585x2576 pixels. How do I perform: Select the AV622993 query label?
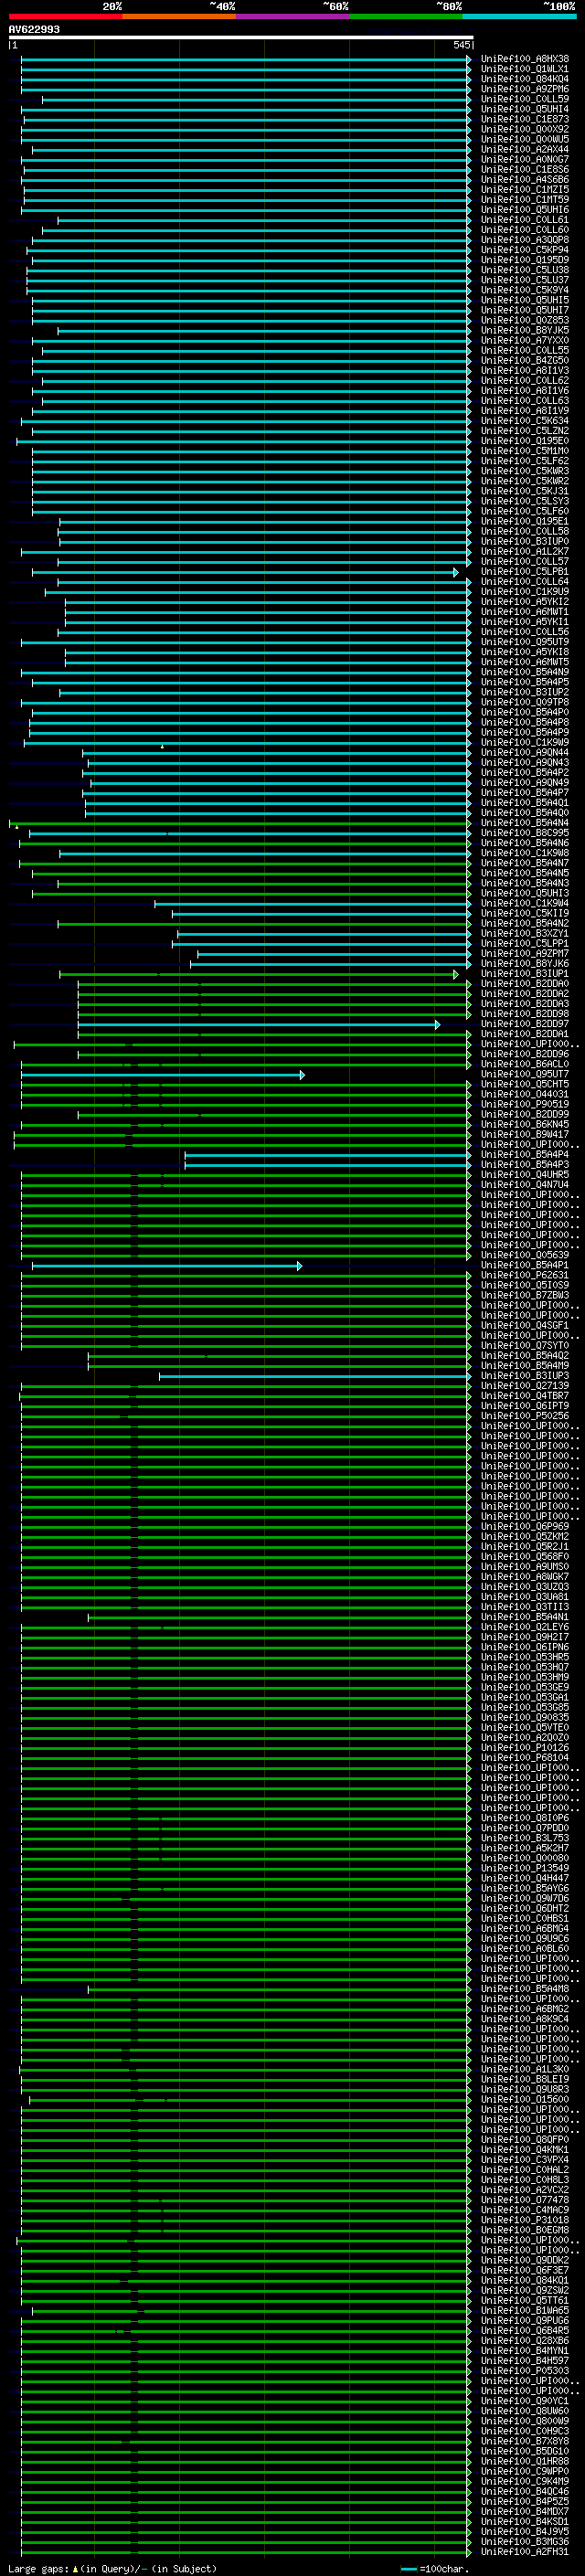click(x=34, y=29)
